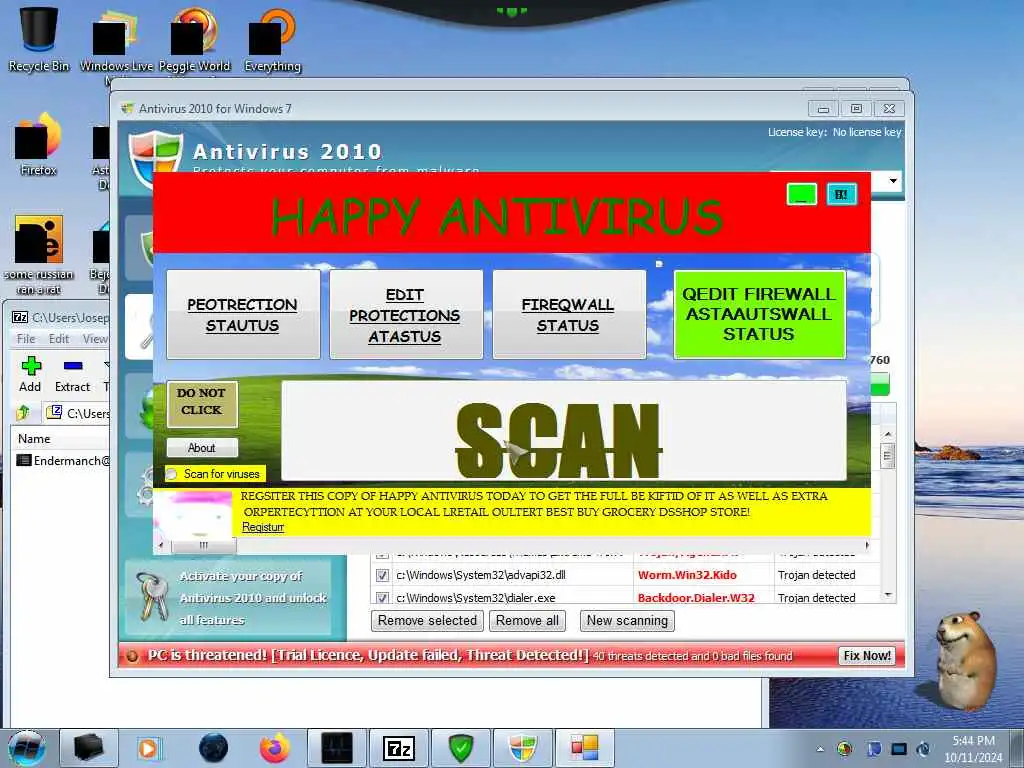Click the big SCAN button

coord(564,431)
